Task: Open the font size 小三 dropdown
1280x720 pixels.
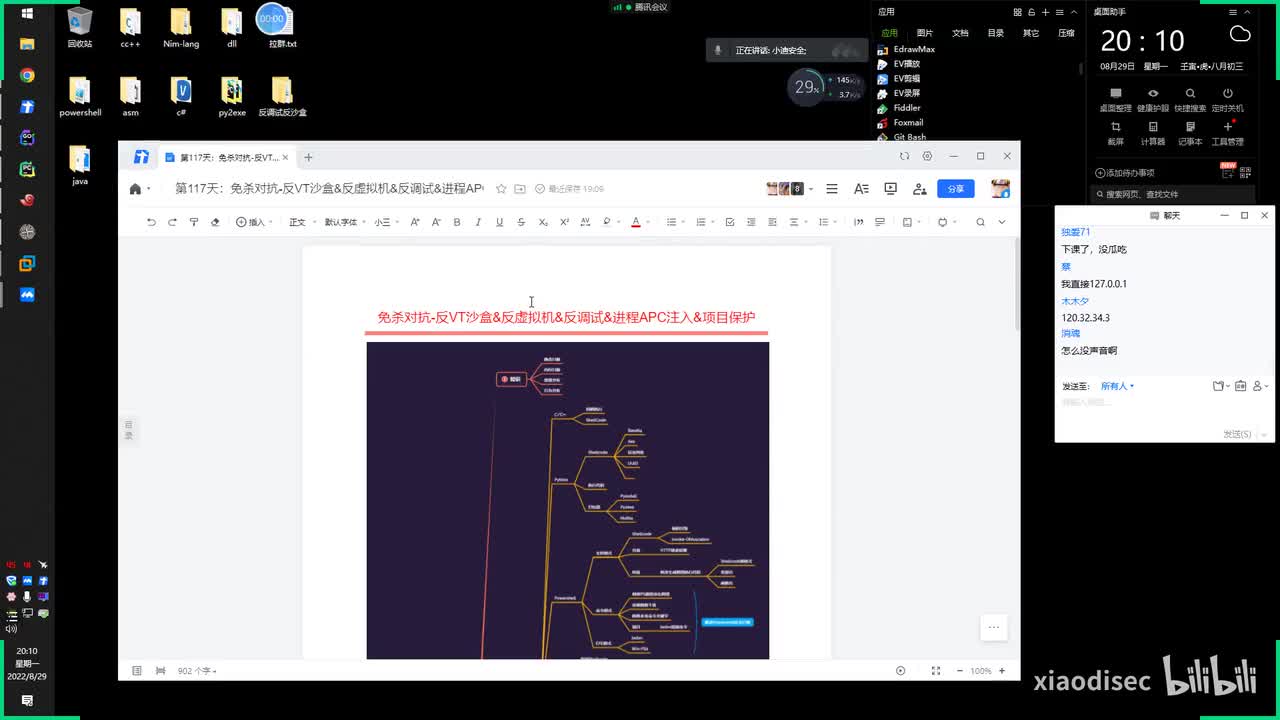Action: point(387,222)
